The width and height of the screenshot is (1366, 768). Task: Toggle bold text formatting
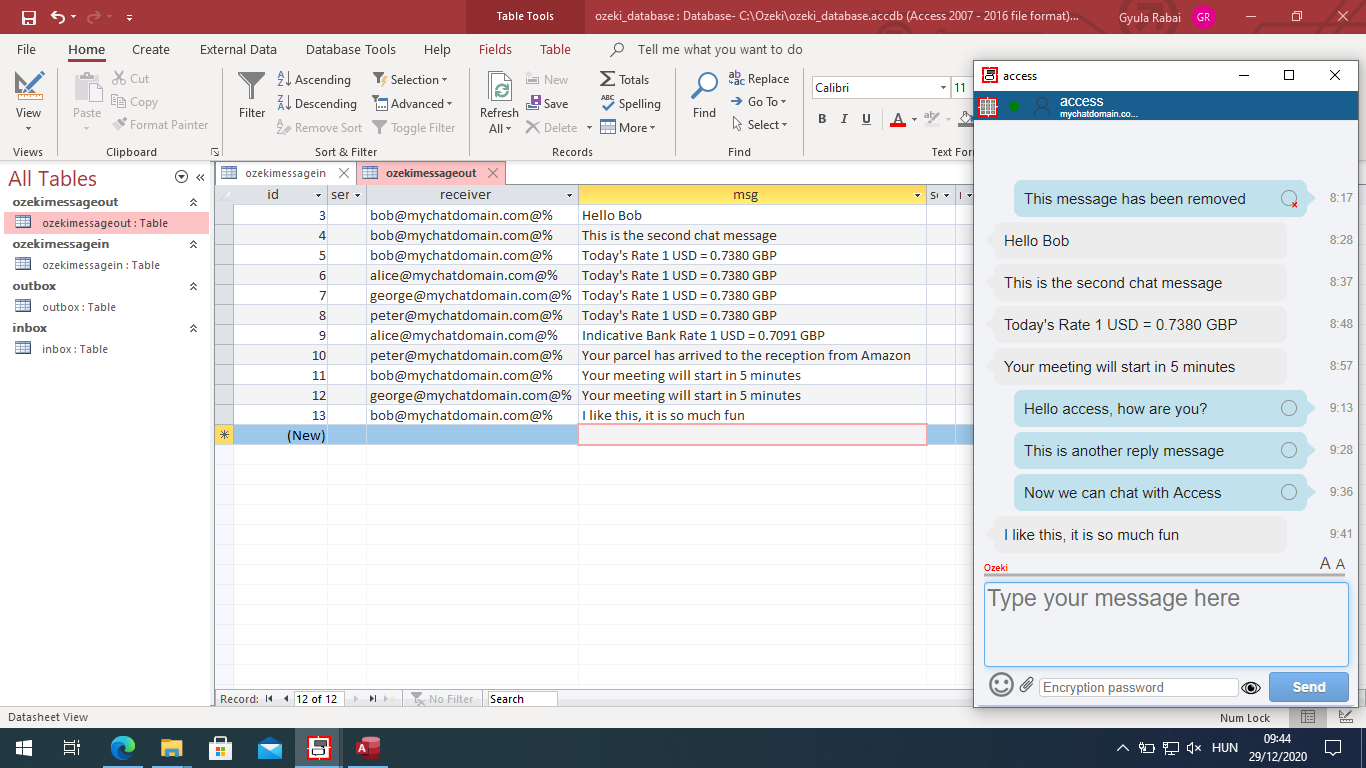[822, 119]
